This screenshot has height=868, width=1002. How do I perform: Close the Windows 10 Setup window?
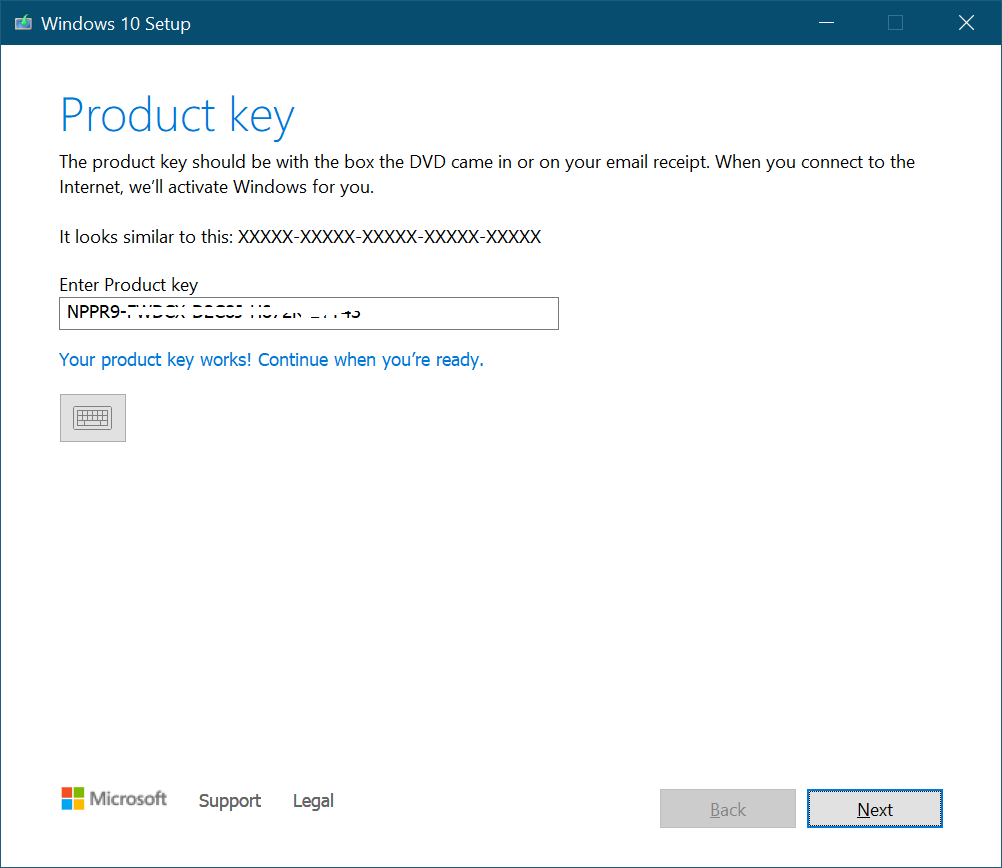coord(966,23)
